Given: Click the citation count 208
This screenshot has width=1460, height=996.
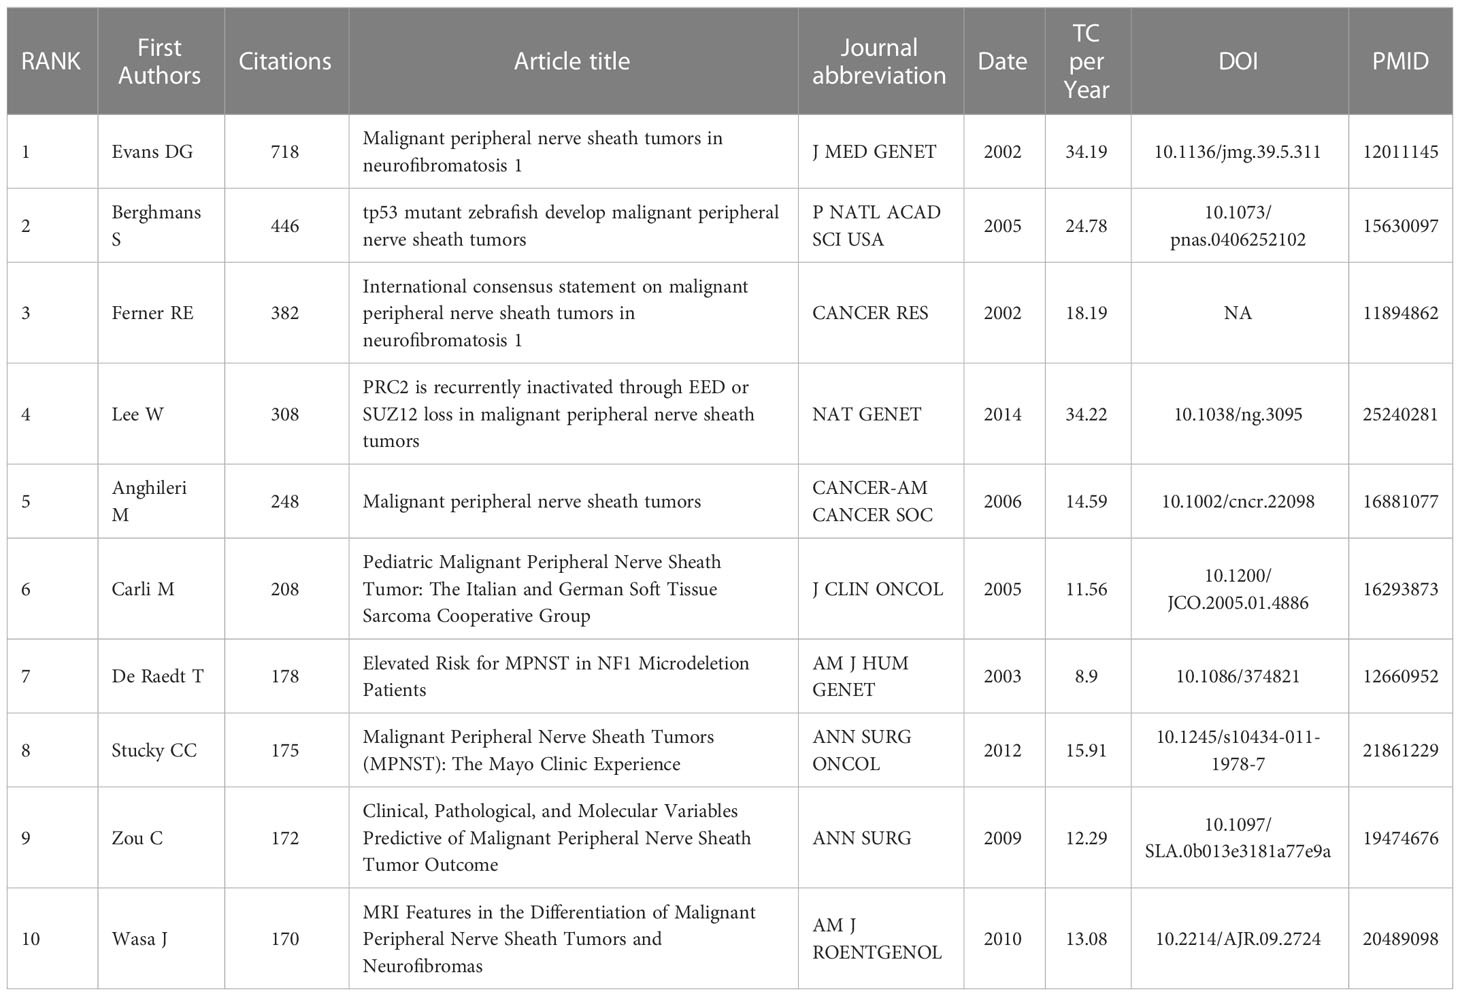Looking at the screenshot, I should (285, 589).
